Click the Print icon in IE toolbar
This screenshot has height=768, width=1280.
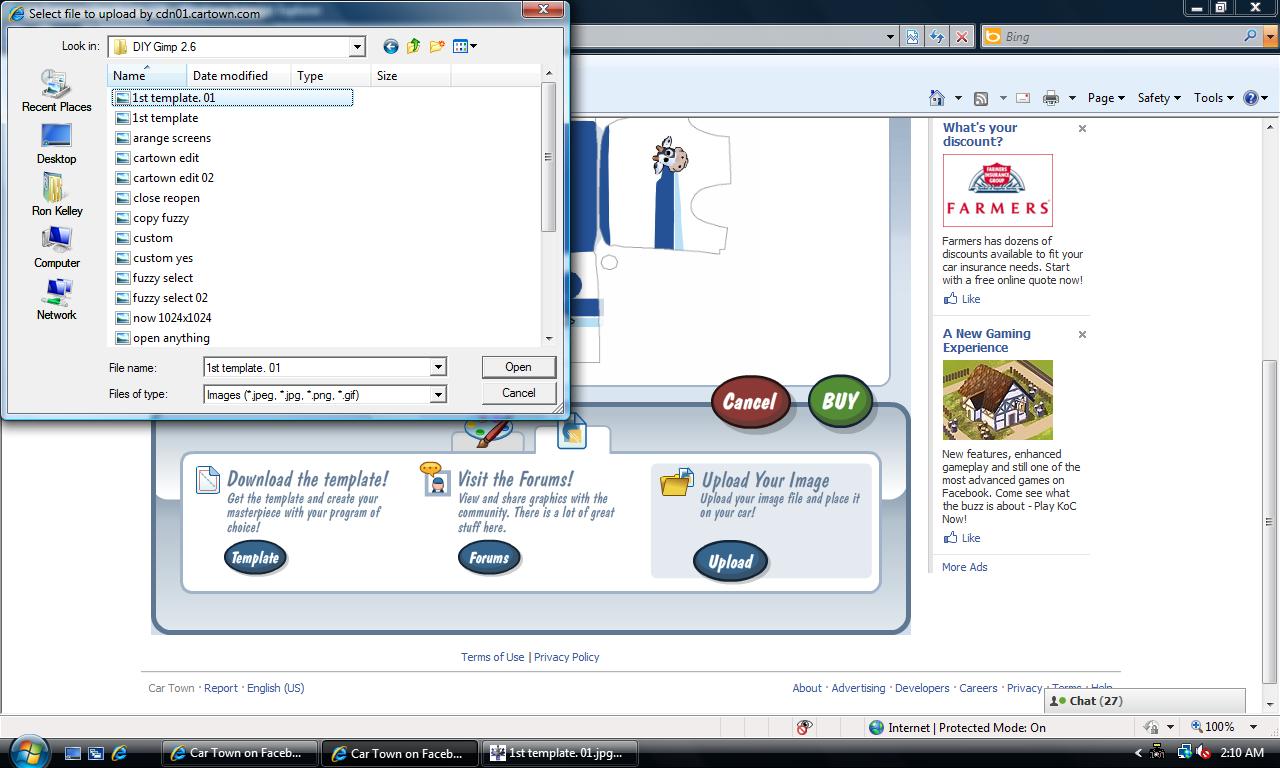pos(1050,98)
